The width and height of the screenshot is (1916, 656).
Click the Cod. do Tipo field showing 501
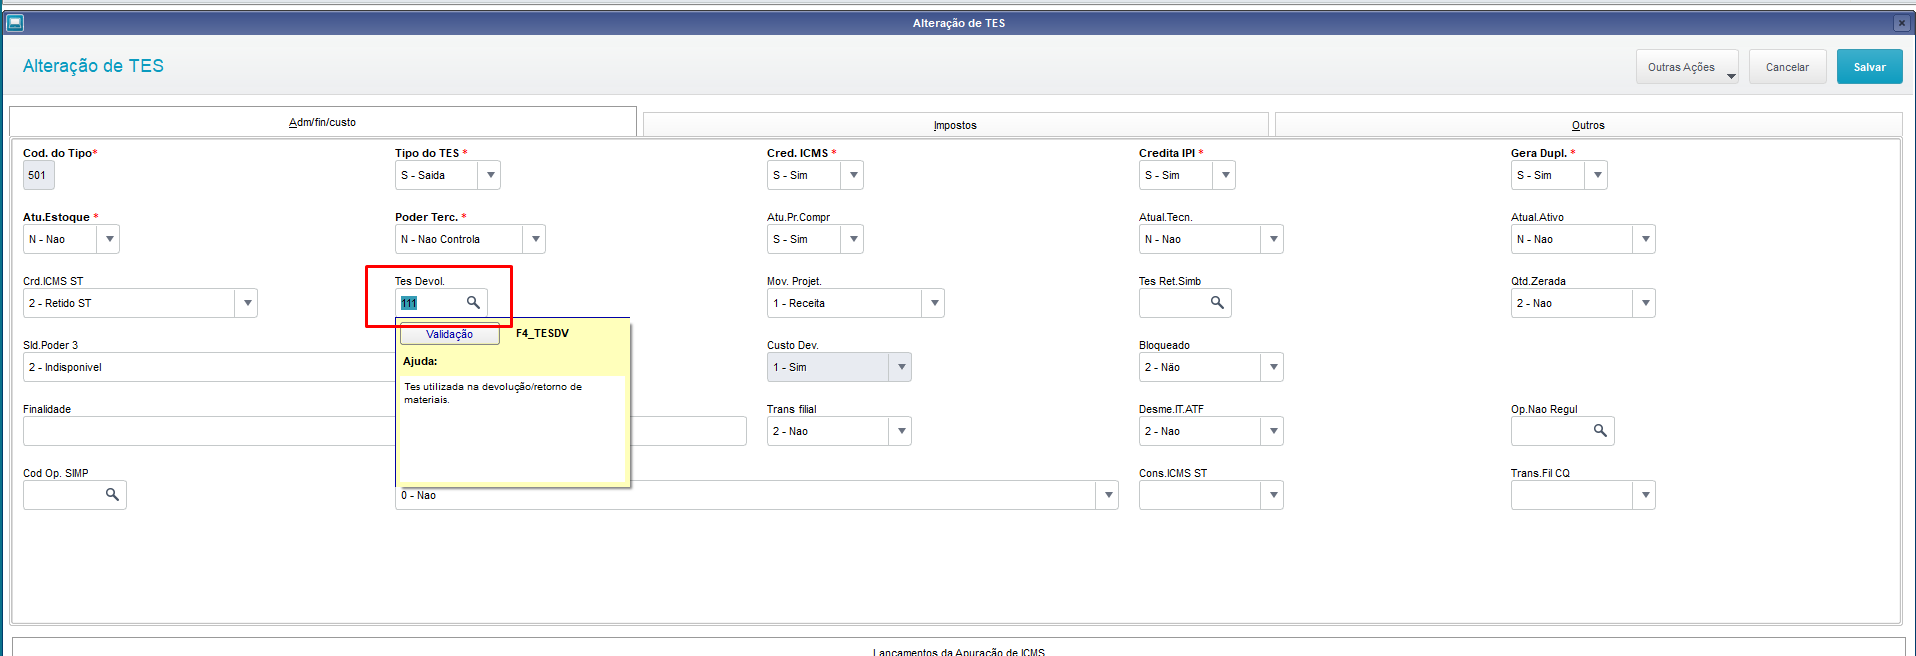[38, 175]
